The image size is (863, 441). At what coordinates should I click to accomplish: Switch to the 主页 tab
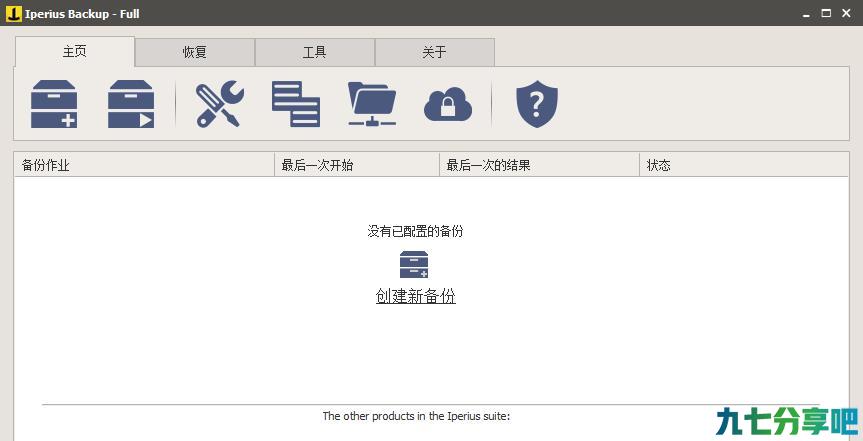(x=74, y=52)
